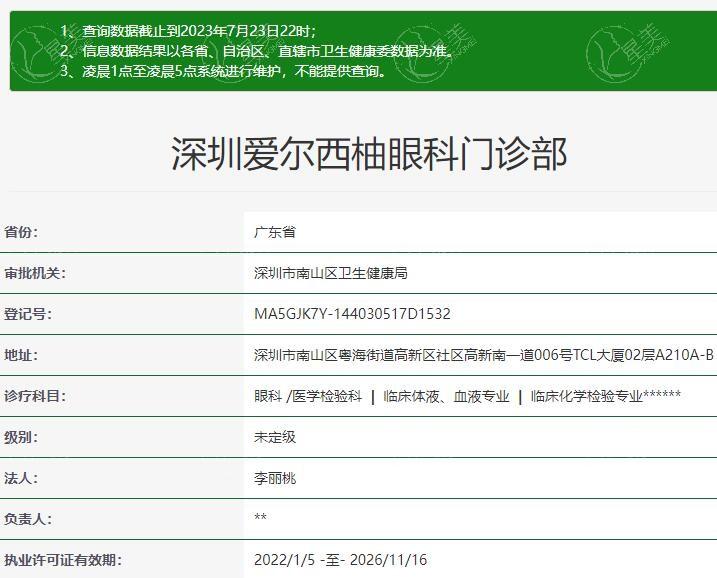717x578 pixels.
Task: Click the 临床化学检验专业 text
Action: pos(587,396)
